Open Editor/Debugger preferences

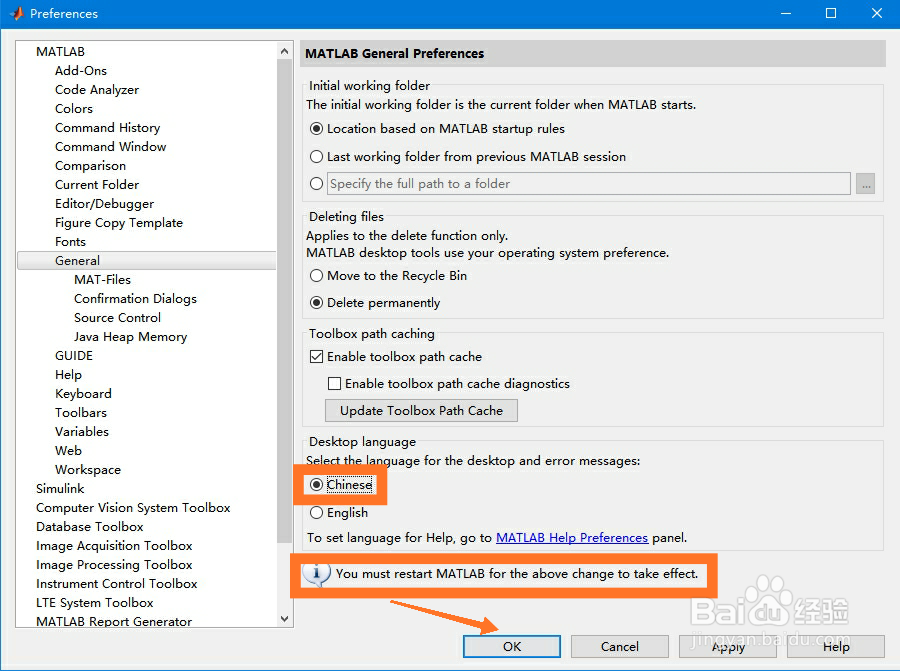(104, 203)
